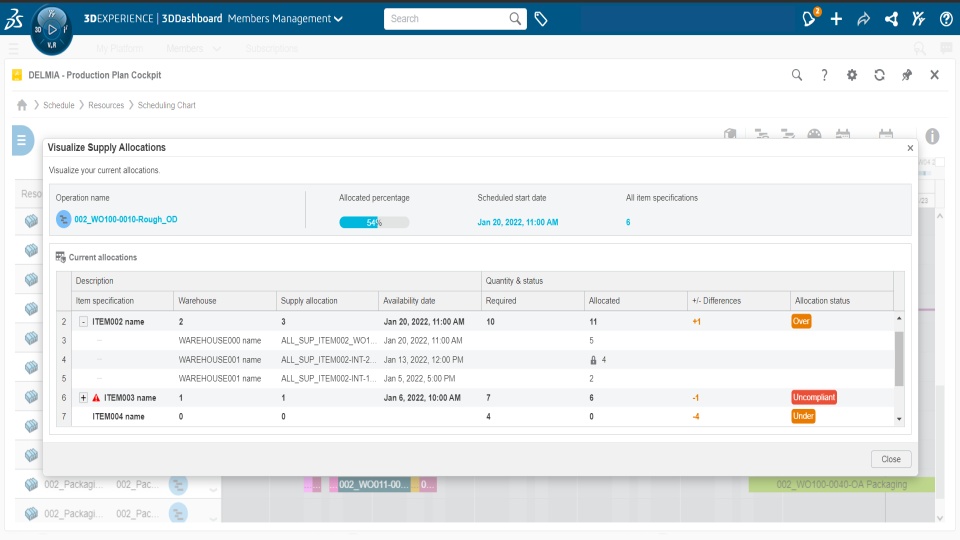960x540 pixels.
Task: Open the Subscriptions tab
Action: (x=272, y=48)
